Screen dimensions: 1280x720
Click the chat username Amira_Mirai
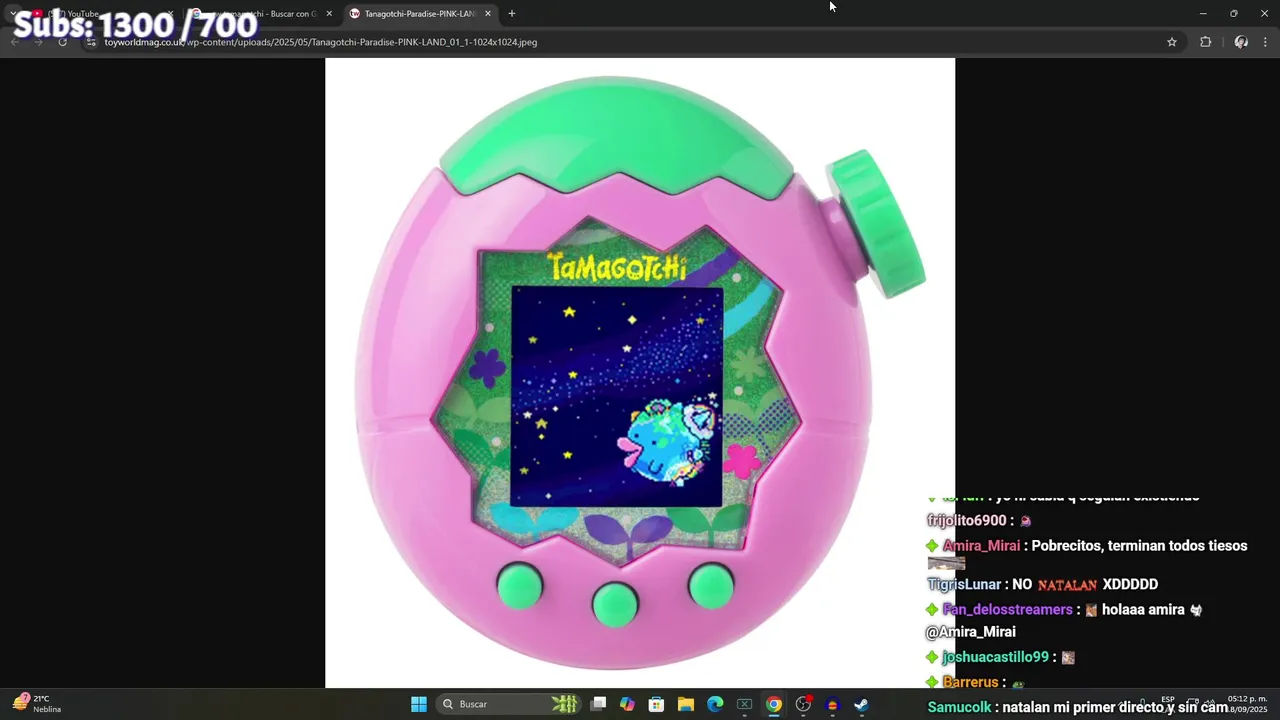point(981,546)
